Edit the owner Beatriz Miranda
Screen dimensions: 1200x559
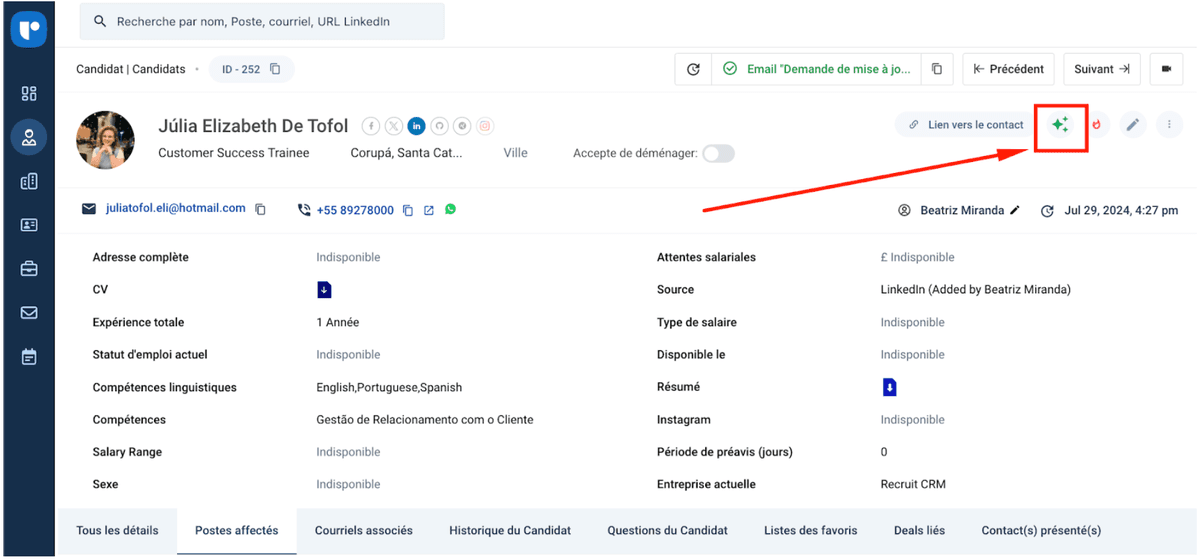click(1015, 211)
